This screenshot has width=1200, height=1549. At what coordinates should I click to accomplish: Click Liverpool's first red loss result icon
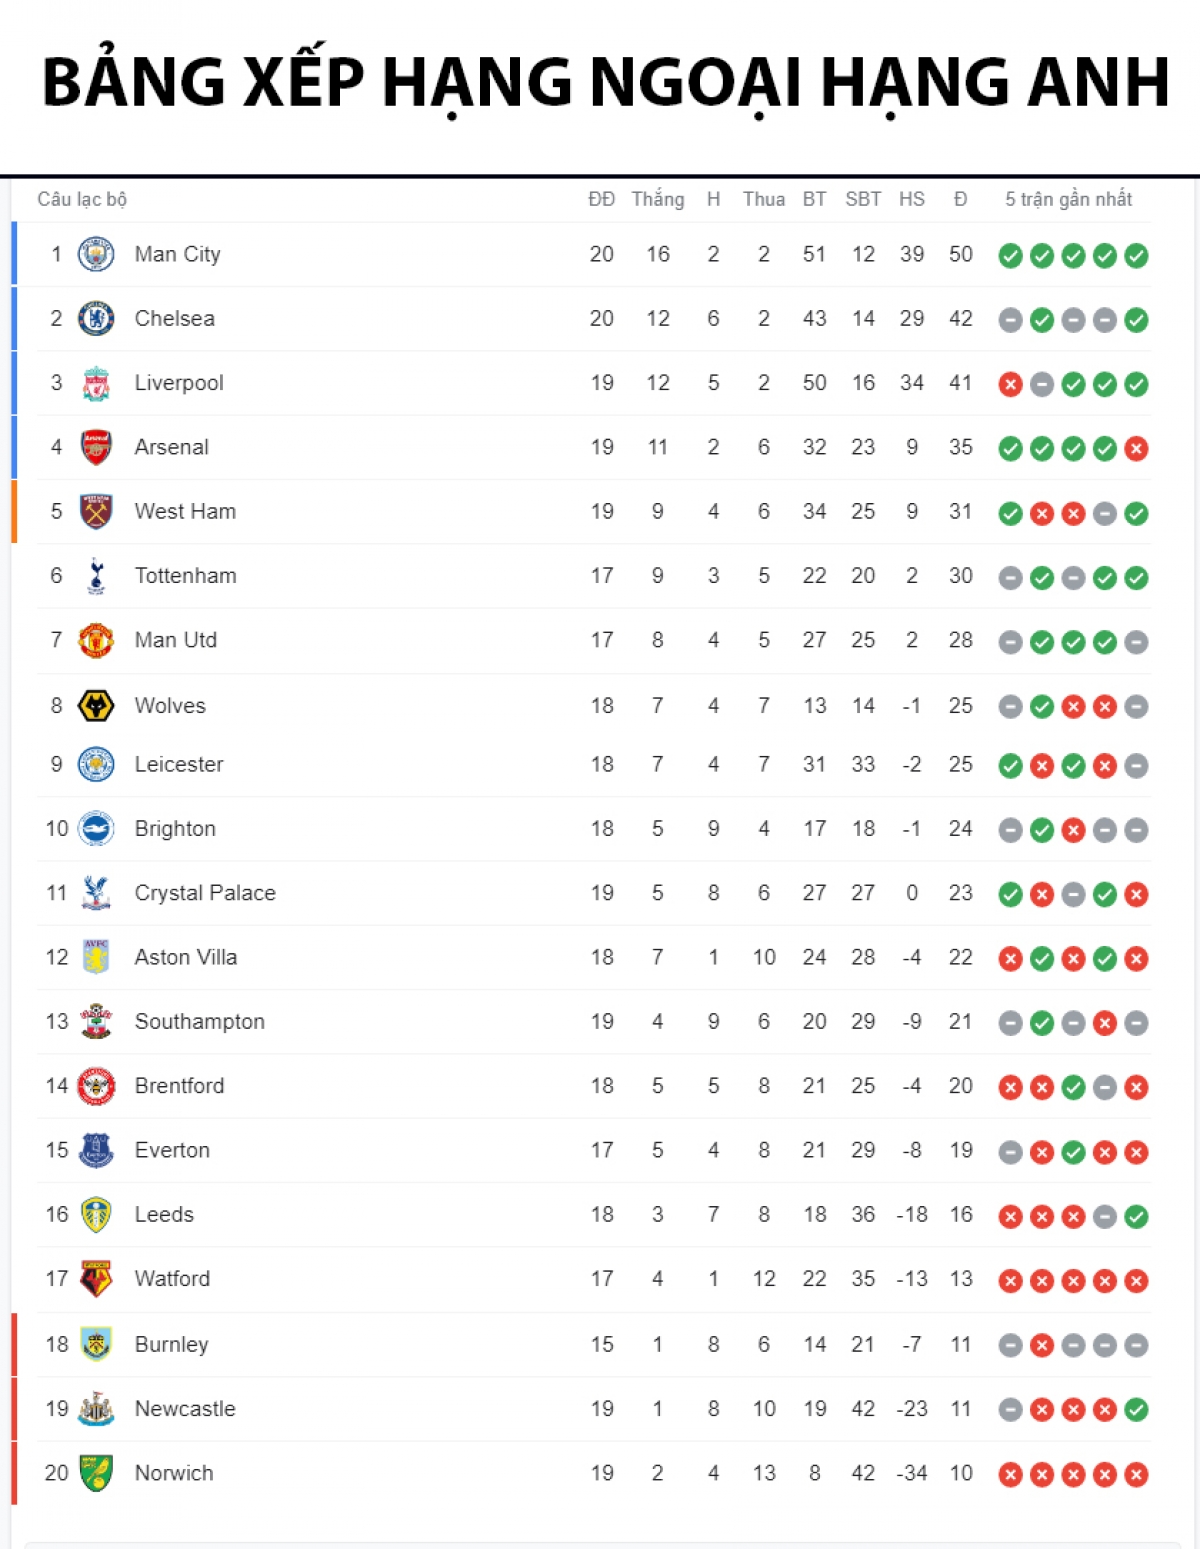click(x=1011, y=385)
